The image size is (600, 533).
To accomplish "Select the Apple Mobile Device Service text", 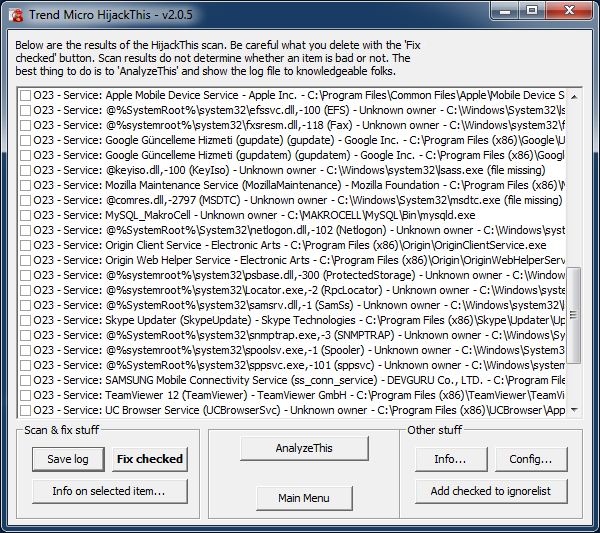I will click(299, 95).
